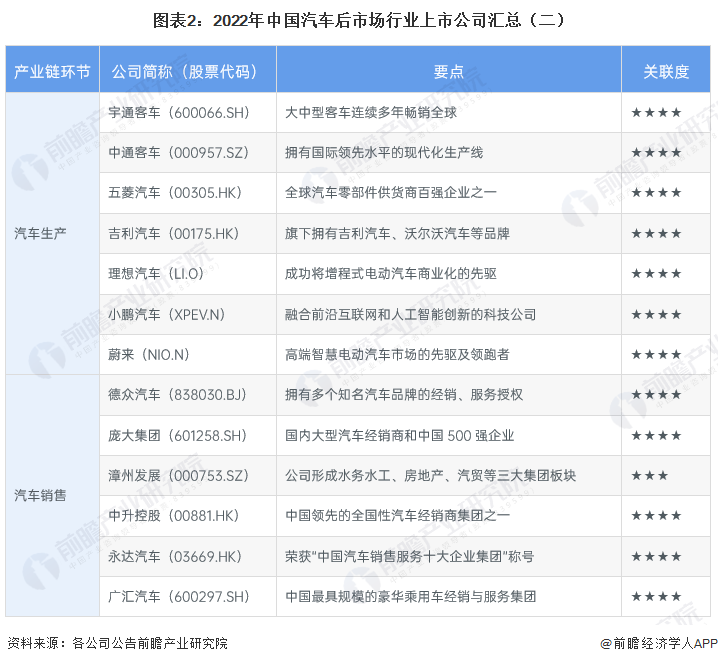Click 大中型客车连续多年畅销全球 text
This screenshot has width=718, height=664.
tap(371, 113)
